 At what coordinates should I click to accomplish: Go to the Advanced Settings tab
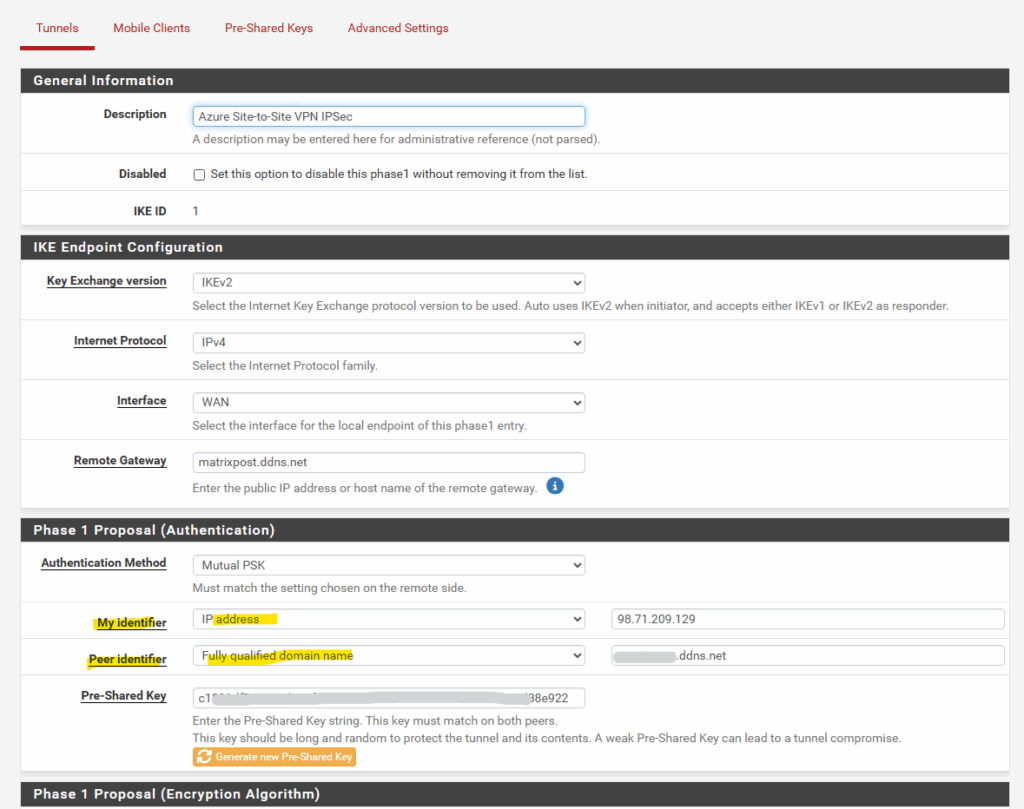(398, 28)
